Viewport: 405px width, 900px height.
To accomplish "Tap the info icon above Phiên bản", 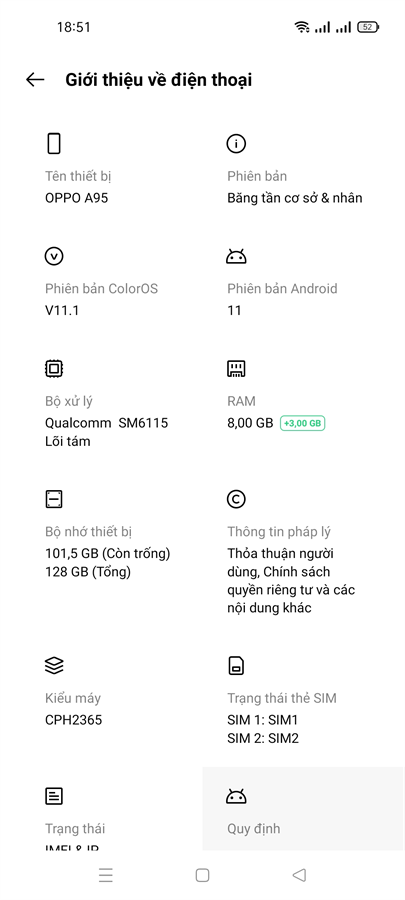I will 236,143.
